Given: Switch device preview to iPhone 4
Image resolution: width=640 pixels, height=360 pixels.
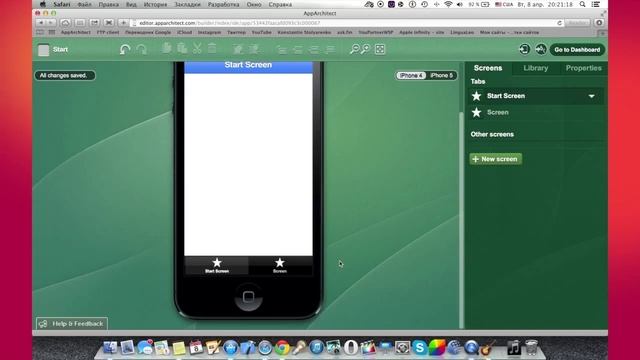Looking at the screenshot, I should coord(411,76).
